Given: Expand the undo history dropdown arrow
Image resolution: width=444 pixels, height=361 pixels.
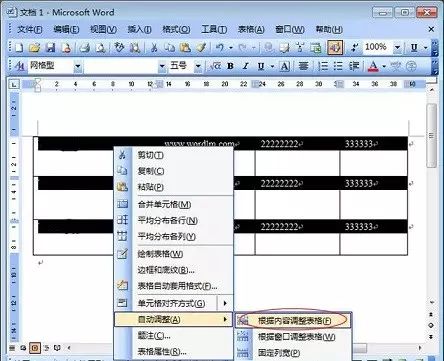Looking at the screenshot, I should 231,48.
